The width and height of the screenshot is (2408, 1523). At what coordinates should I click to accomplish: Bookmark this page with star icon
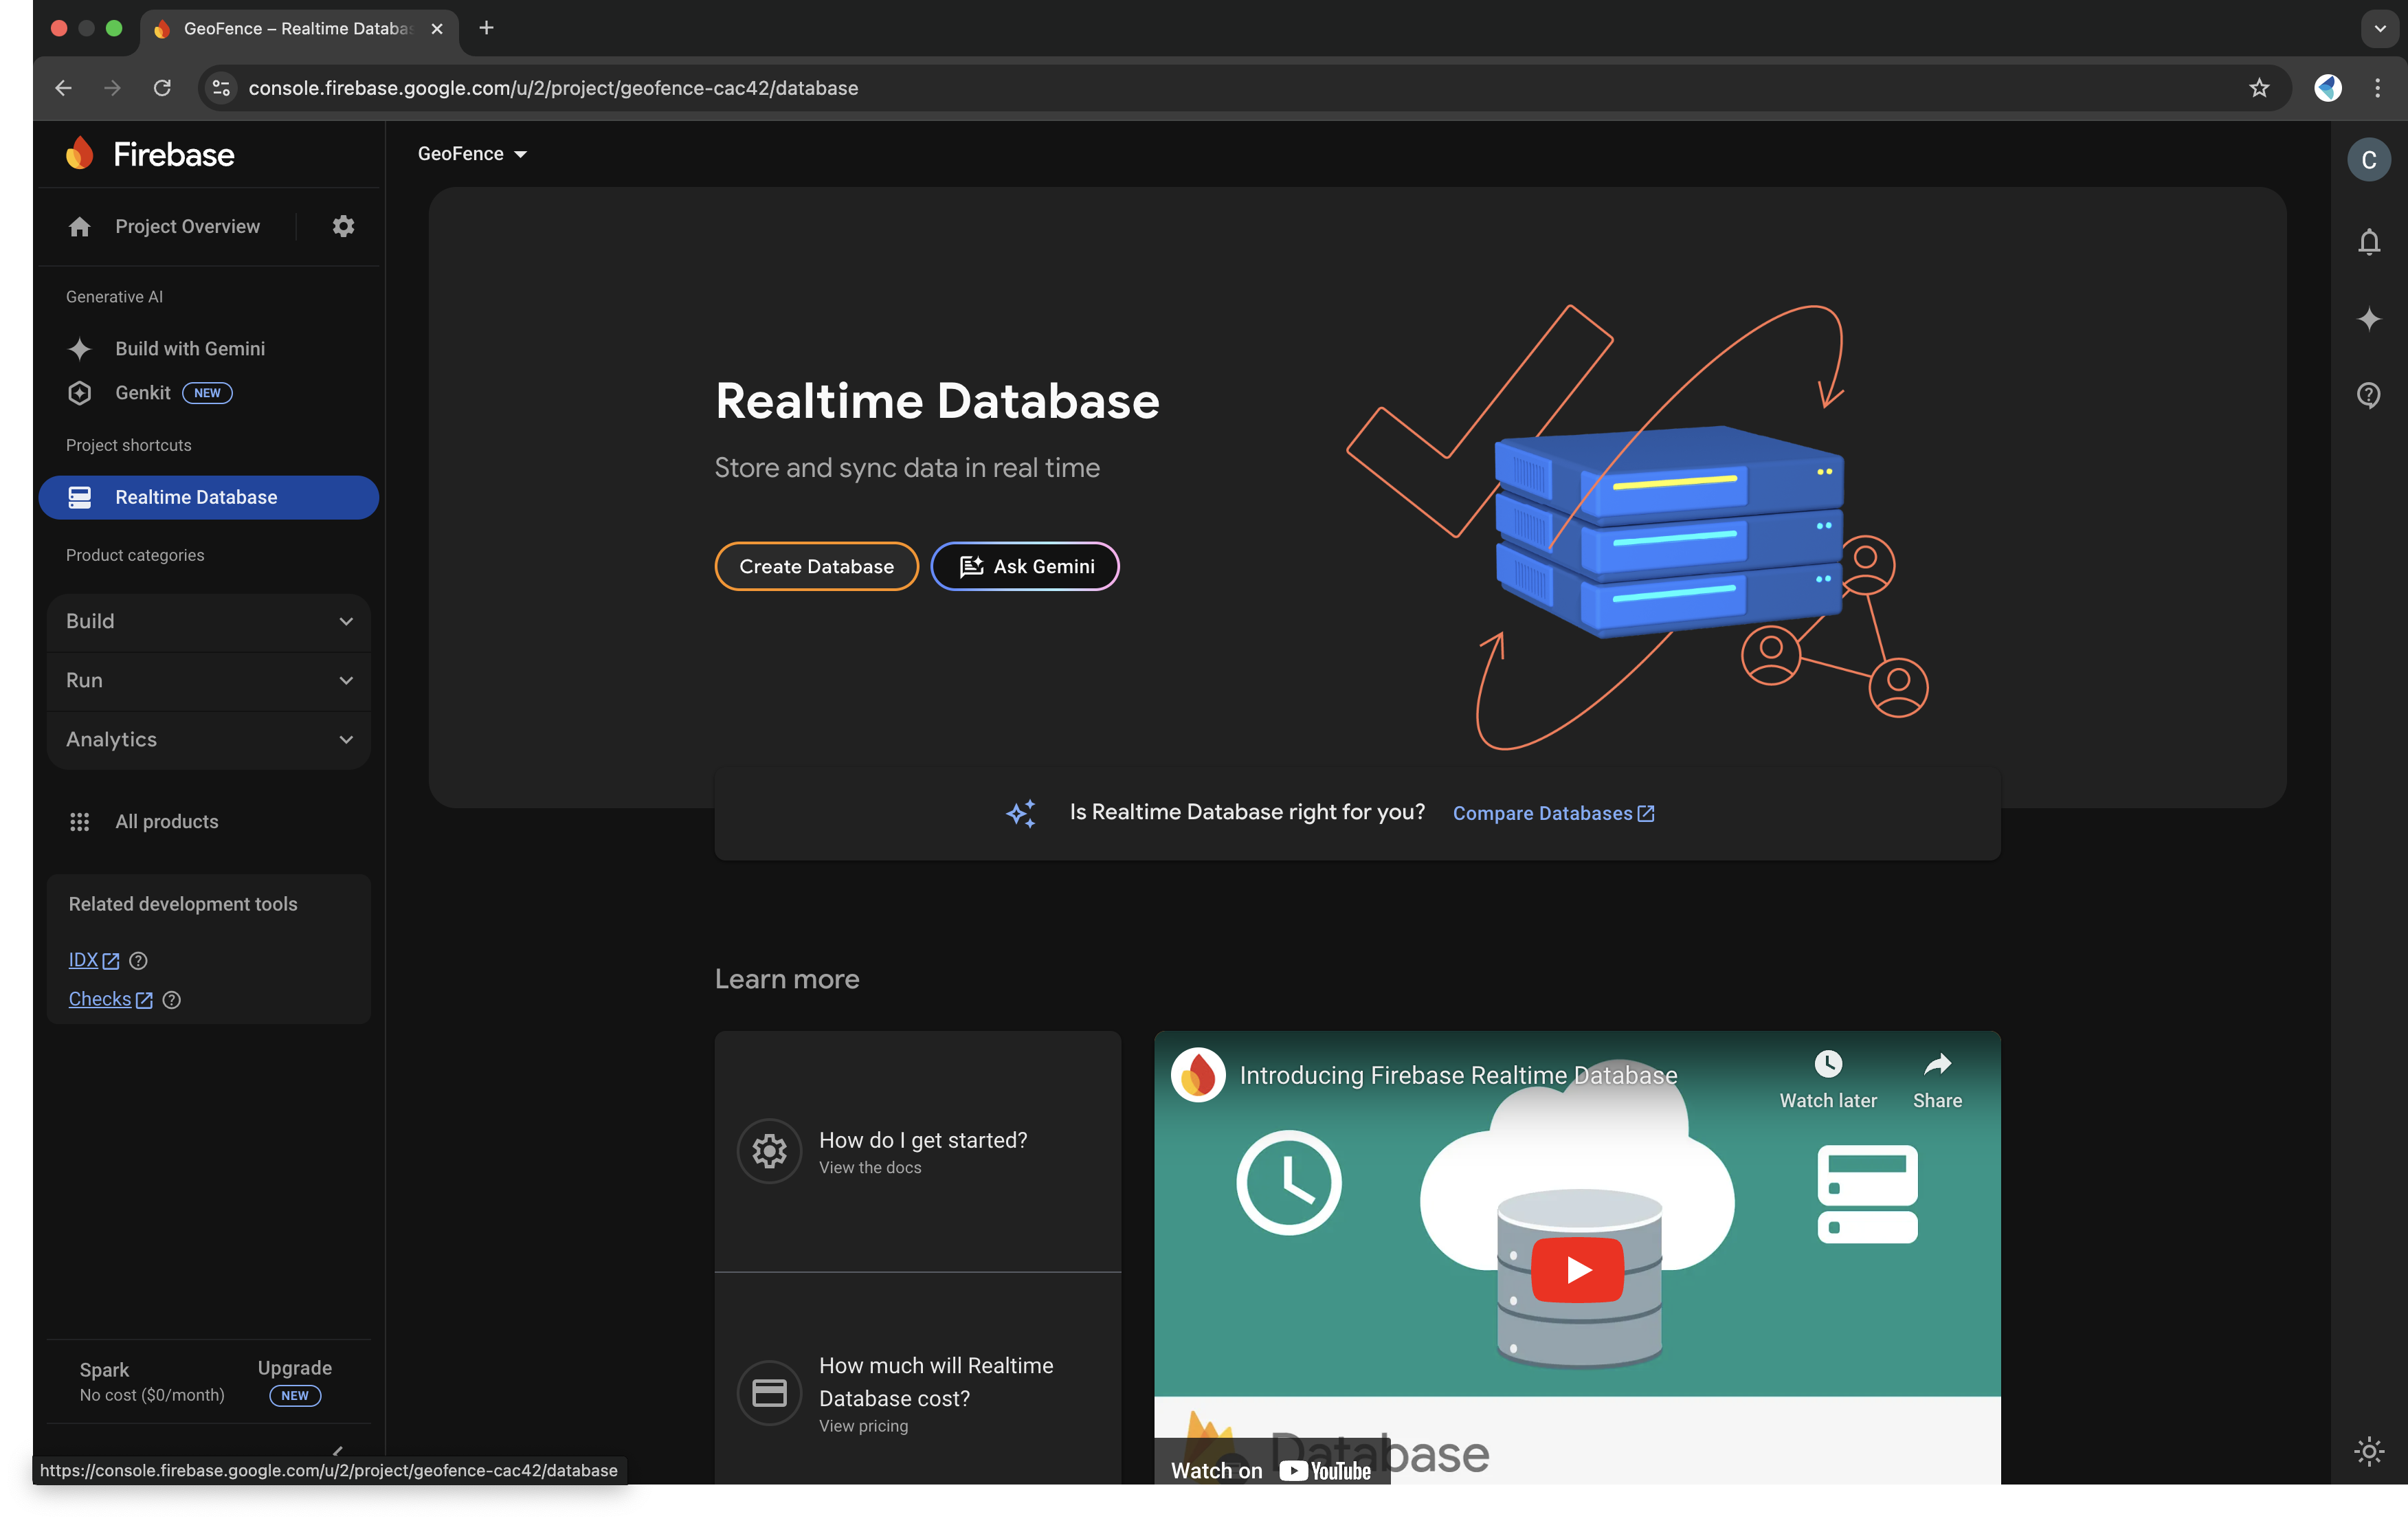(x=2259, y=88)
